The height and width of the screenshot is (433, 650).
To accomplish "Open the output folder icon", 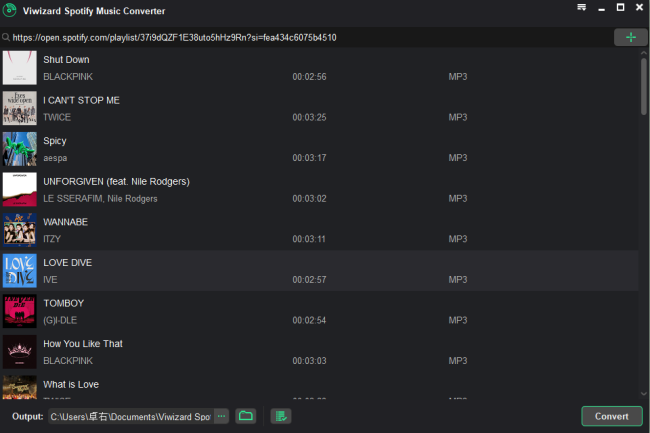I will click(246, 416).
